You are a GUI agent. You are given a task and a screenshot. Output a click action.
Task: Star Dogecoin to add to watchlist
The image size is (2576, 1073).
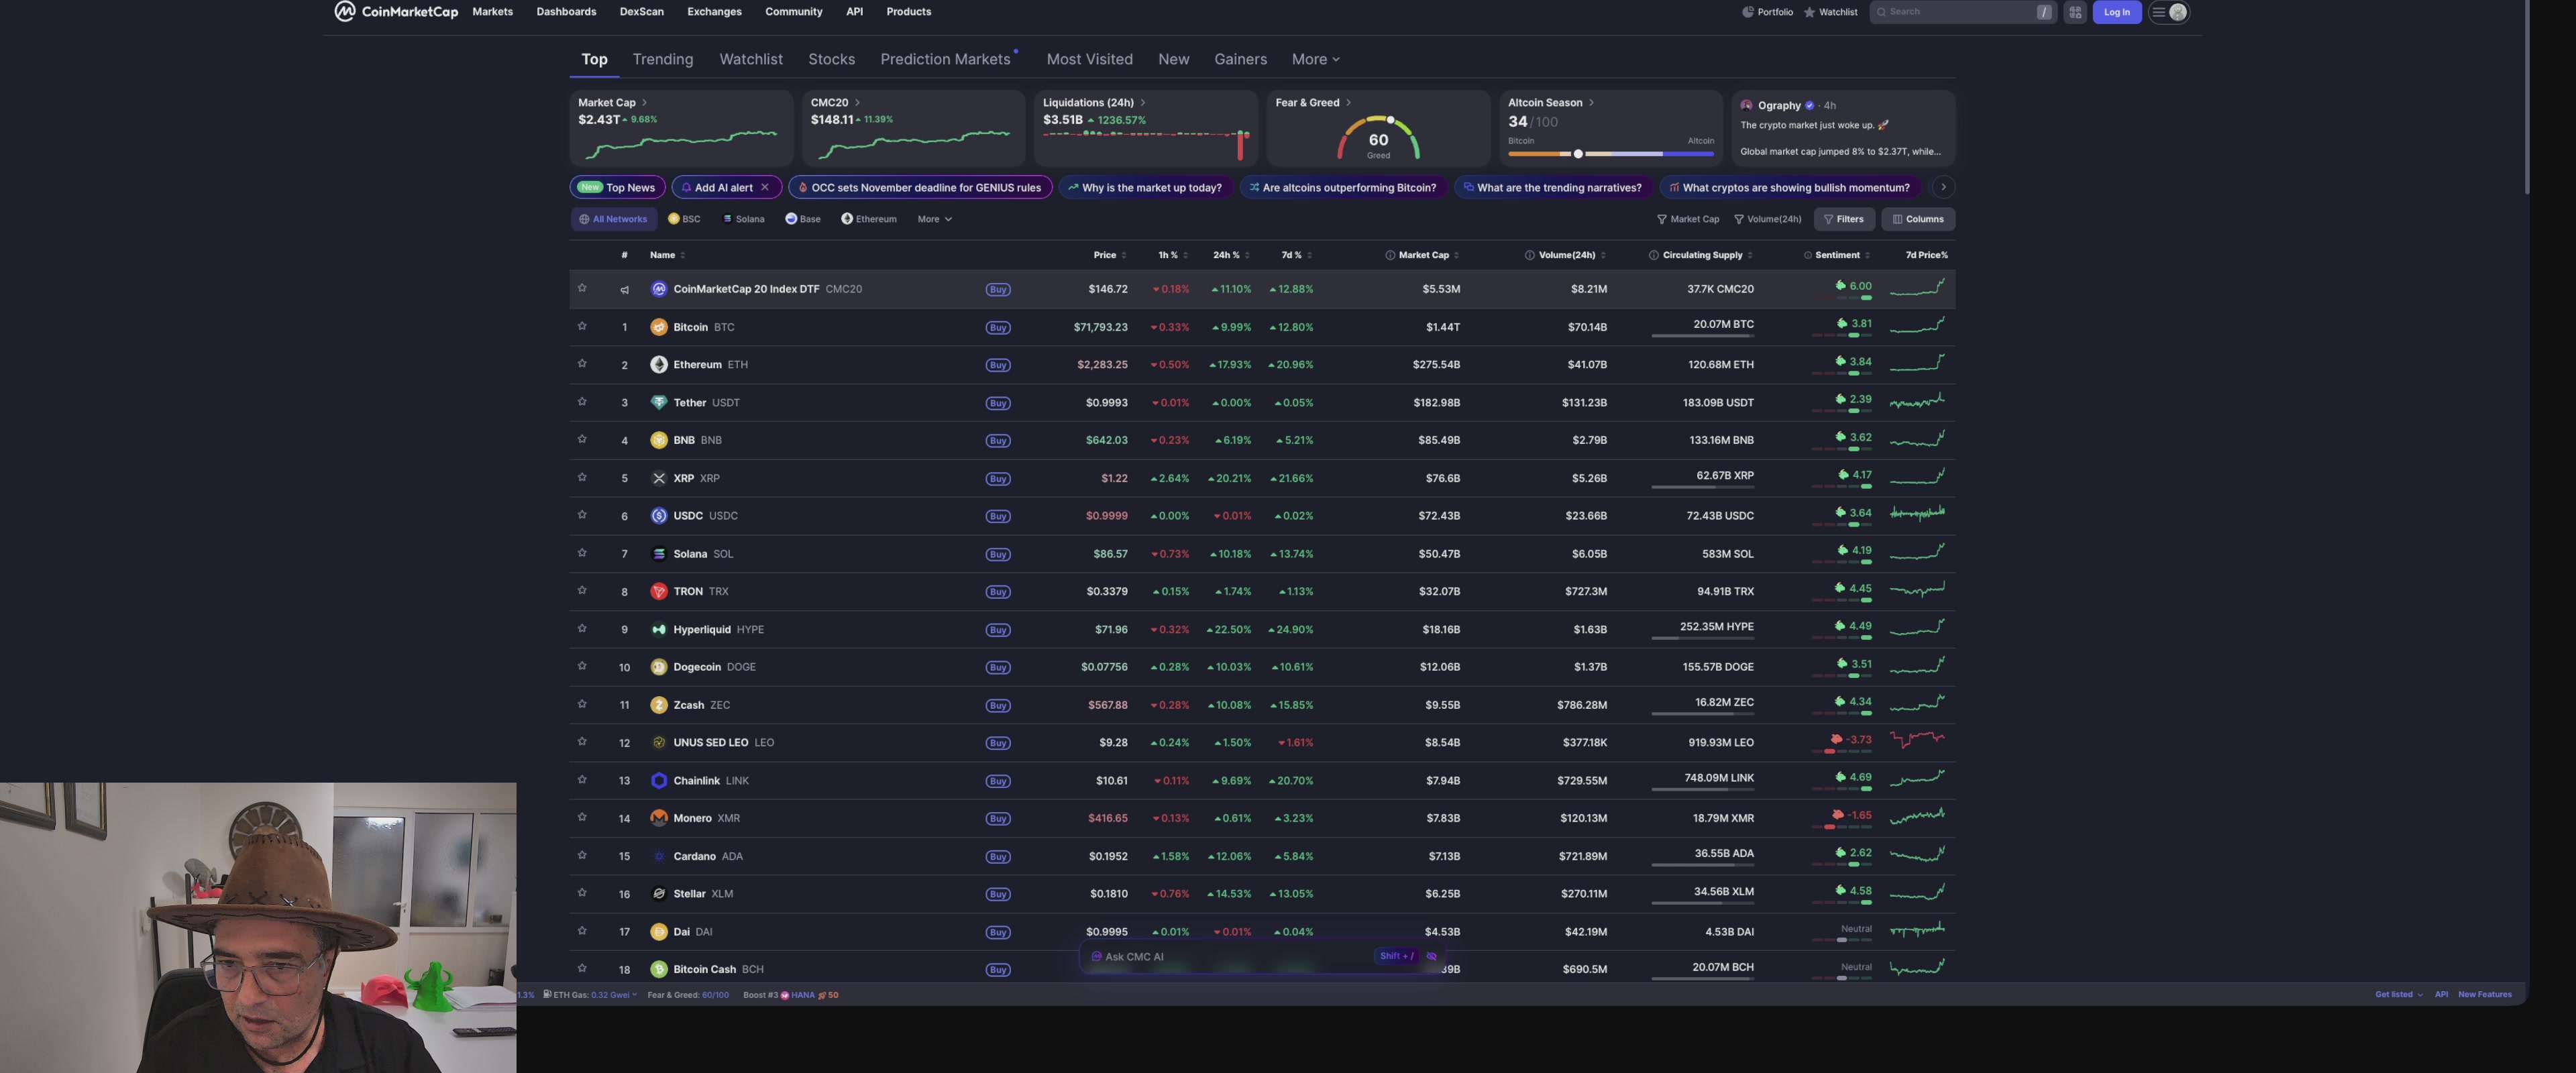point(581,666)
